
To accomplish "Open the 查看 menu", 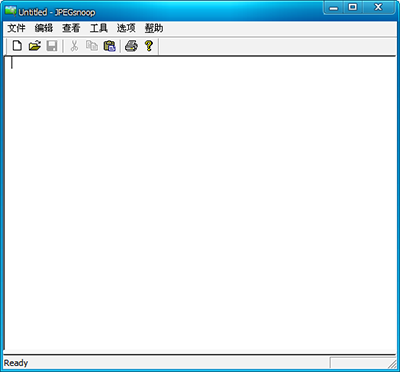I will [x=71, y=29].
